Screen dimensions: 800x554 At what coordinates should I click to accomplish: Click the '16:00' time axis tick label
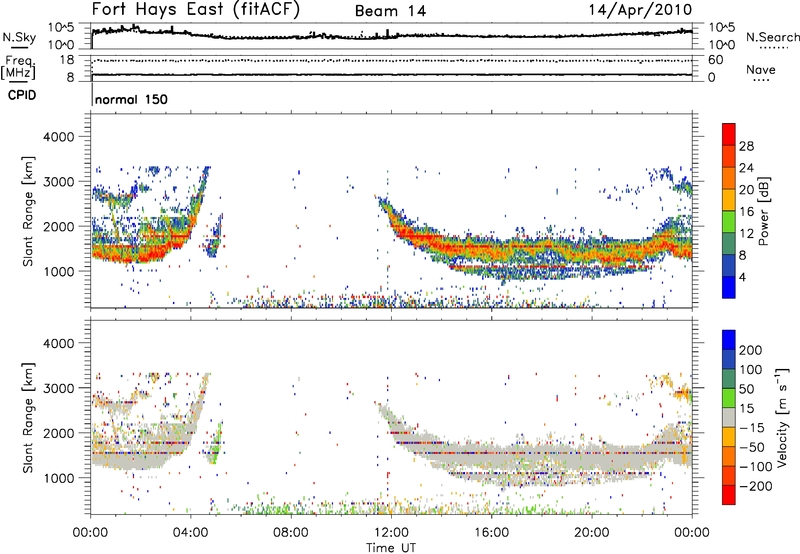click(x=491, y=533)
